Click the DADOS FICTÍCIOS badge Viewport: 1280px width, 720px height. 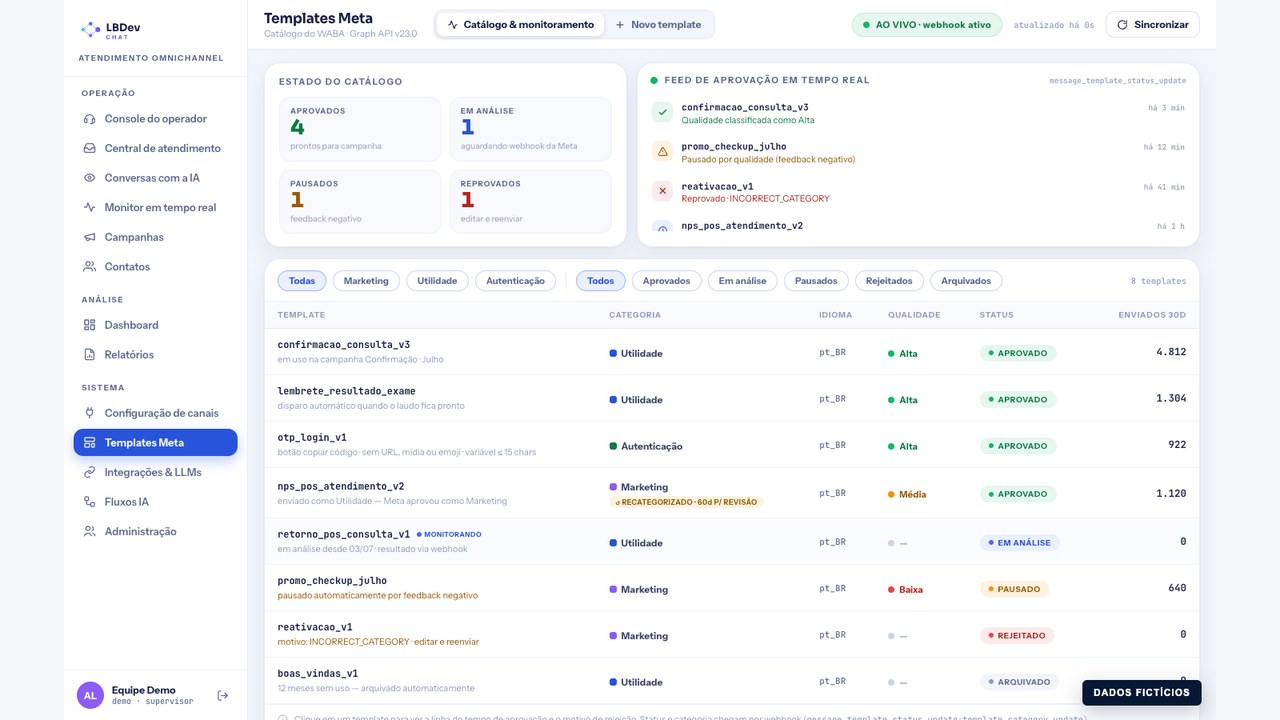(x=1141, y=692)
